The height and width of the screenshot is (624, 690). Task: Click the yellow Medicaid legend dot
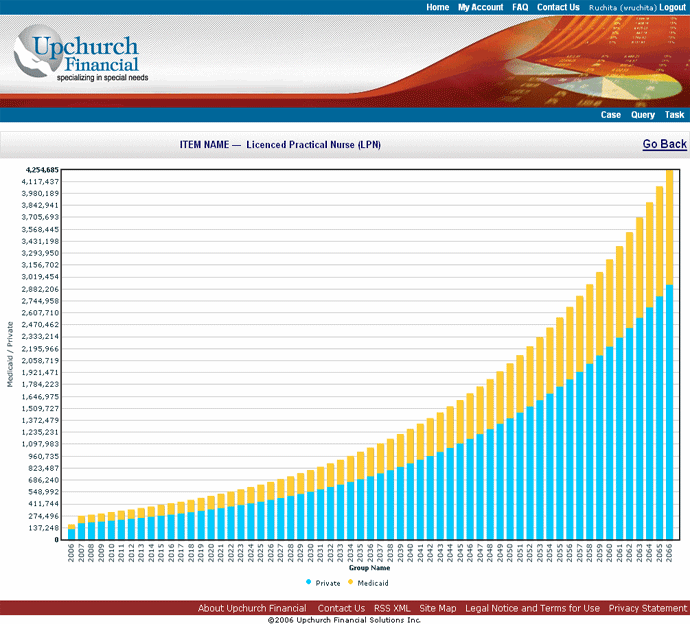pyautogui.click(x=350, y=582)
